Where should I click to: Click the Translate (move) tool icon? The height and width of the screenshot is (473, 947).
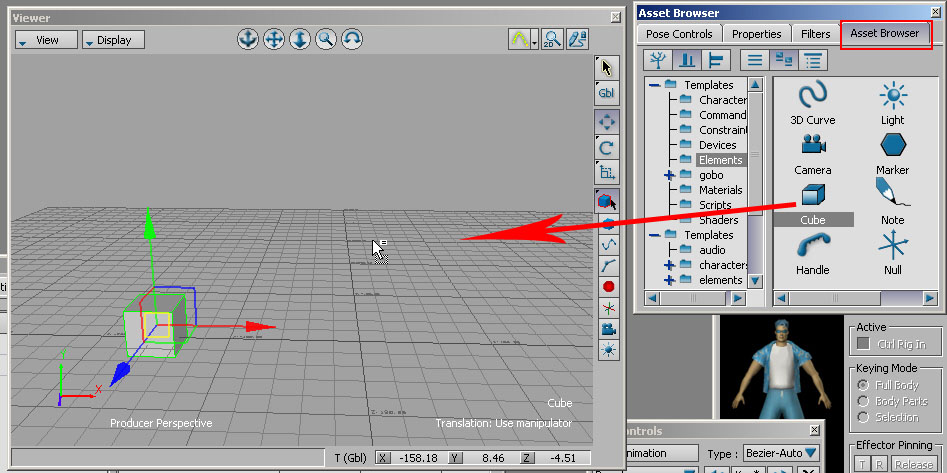pos(606,122)
